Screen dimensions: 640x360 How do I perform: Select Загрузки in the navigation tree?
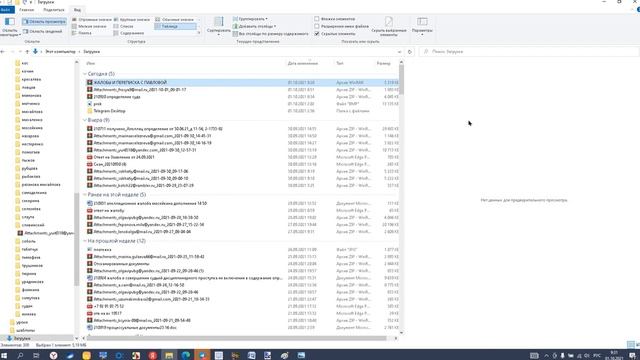22,338
